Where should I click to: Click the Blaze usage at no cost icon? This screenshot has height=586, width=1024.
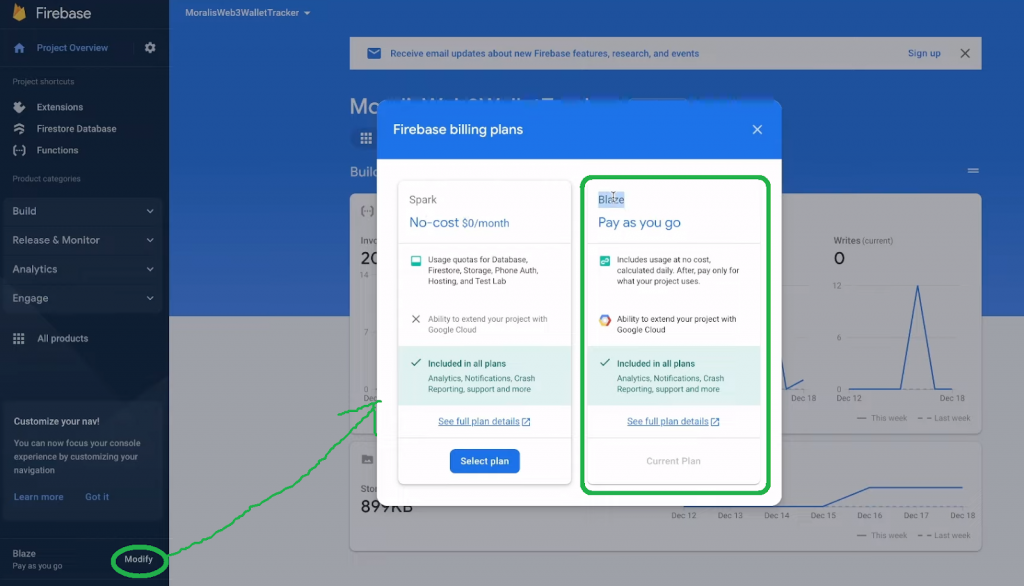pyautogui.click(x=605, y=261)
